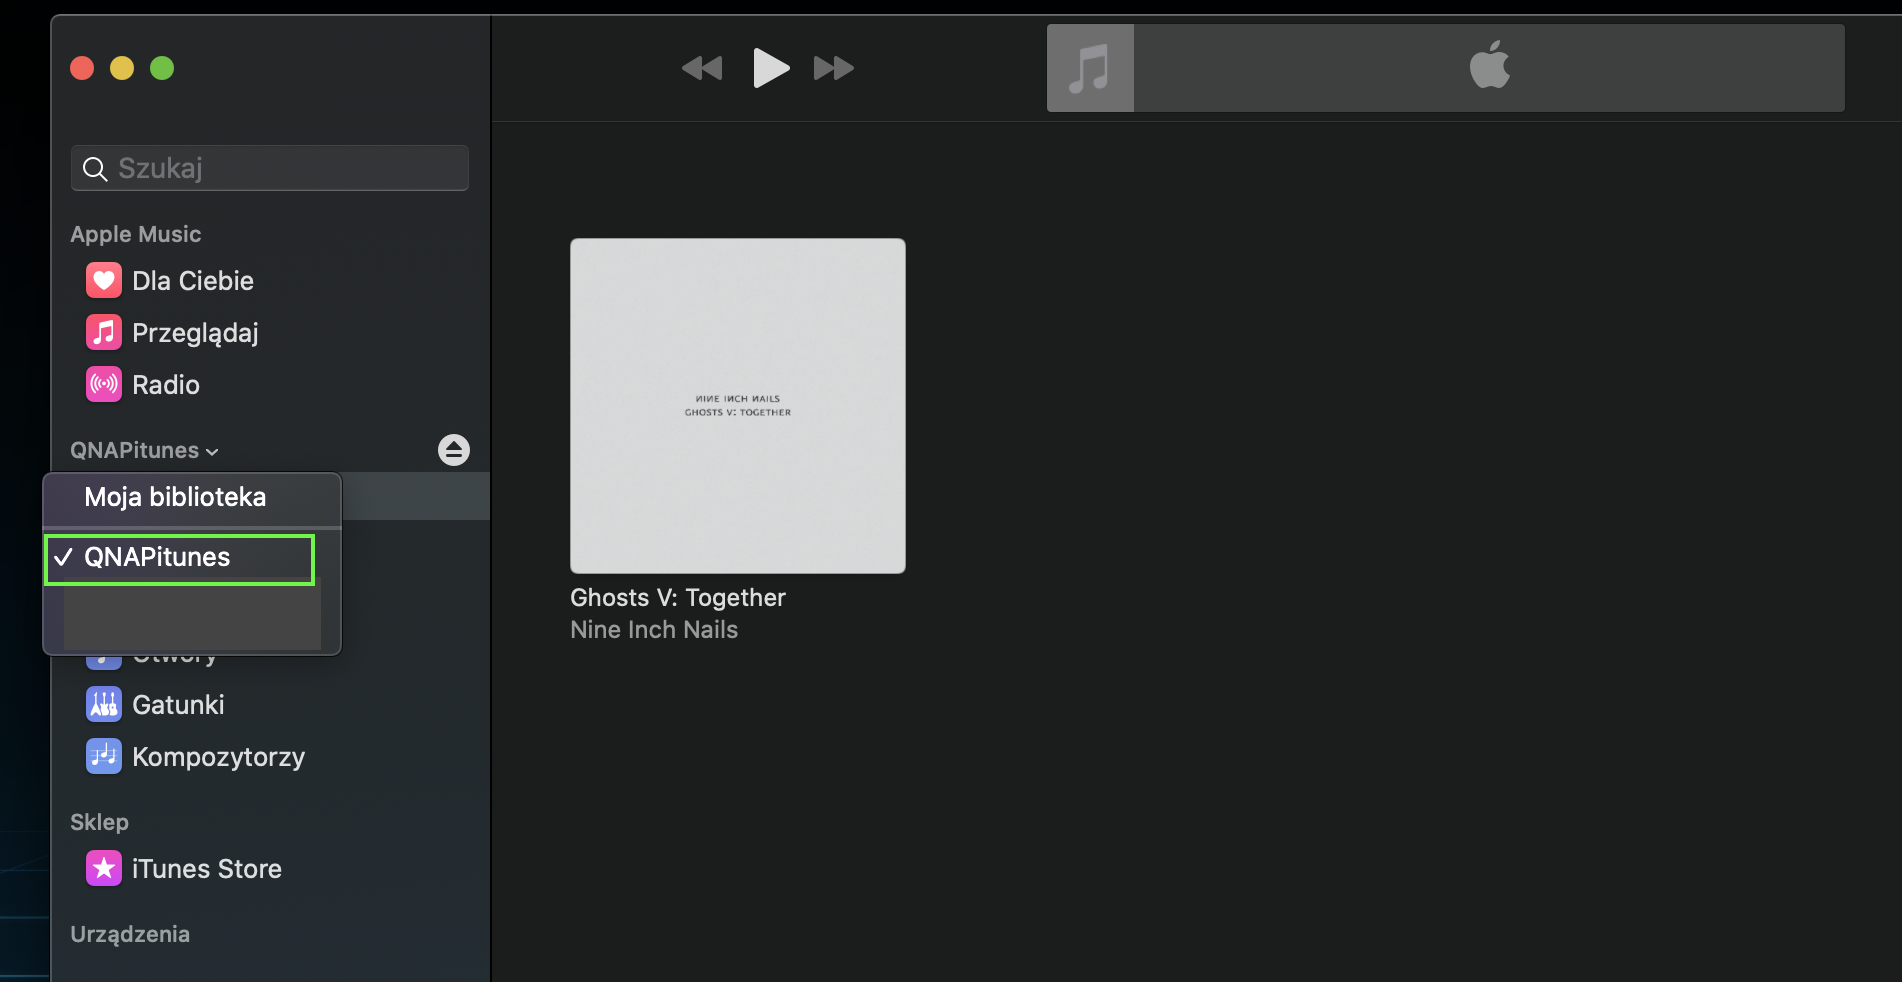Expand the QNAPitunes library dropdown
Image resolution: width=1902 pixels, height=982 pixels.
pyautogui.click(x=145, y=450)
